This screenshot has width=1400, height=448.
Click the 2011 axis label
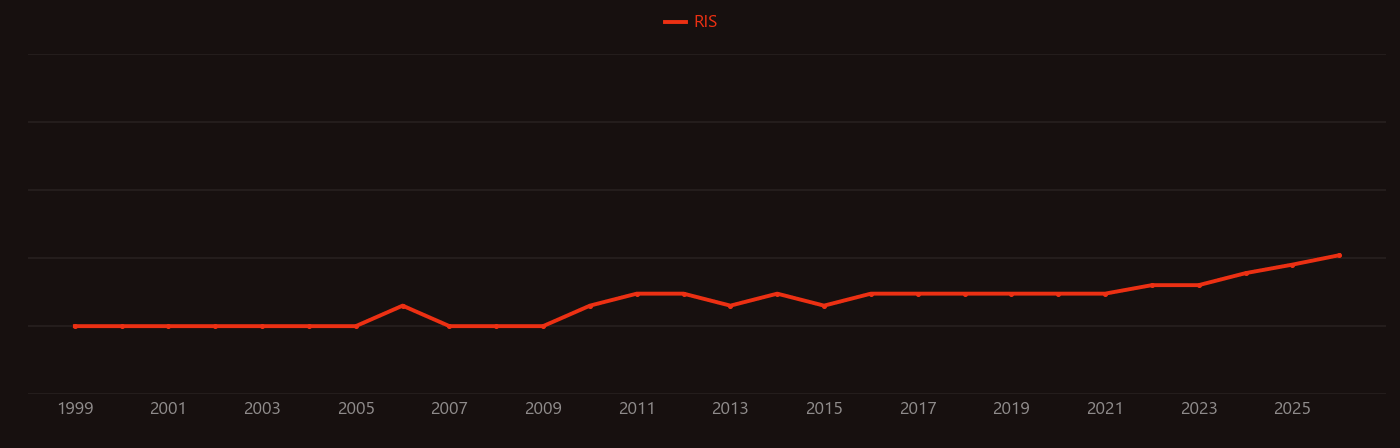(x=637, y=408)
